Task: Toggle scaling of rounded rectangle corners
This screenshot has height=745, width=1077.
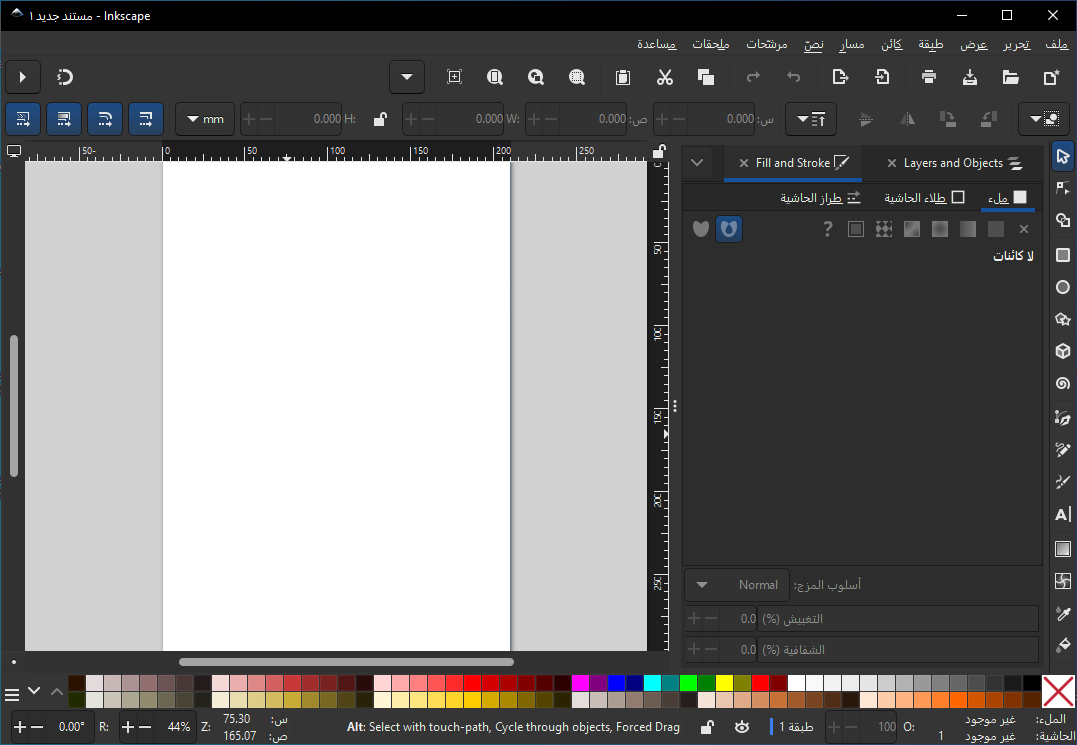Action: point(105,119)
